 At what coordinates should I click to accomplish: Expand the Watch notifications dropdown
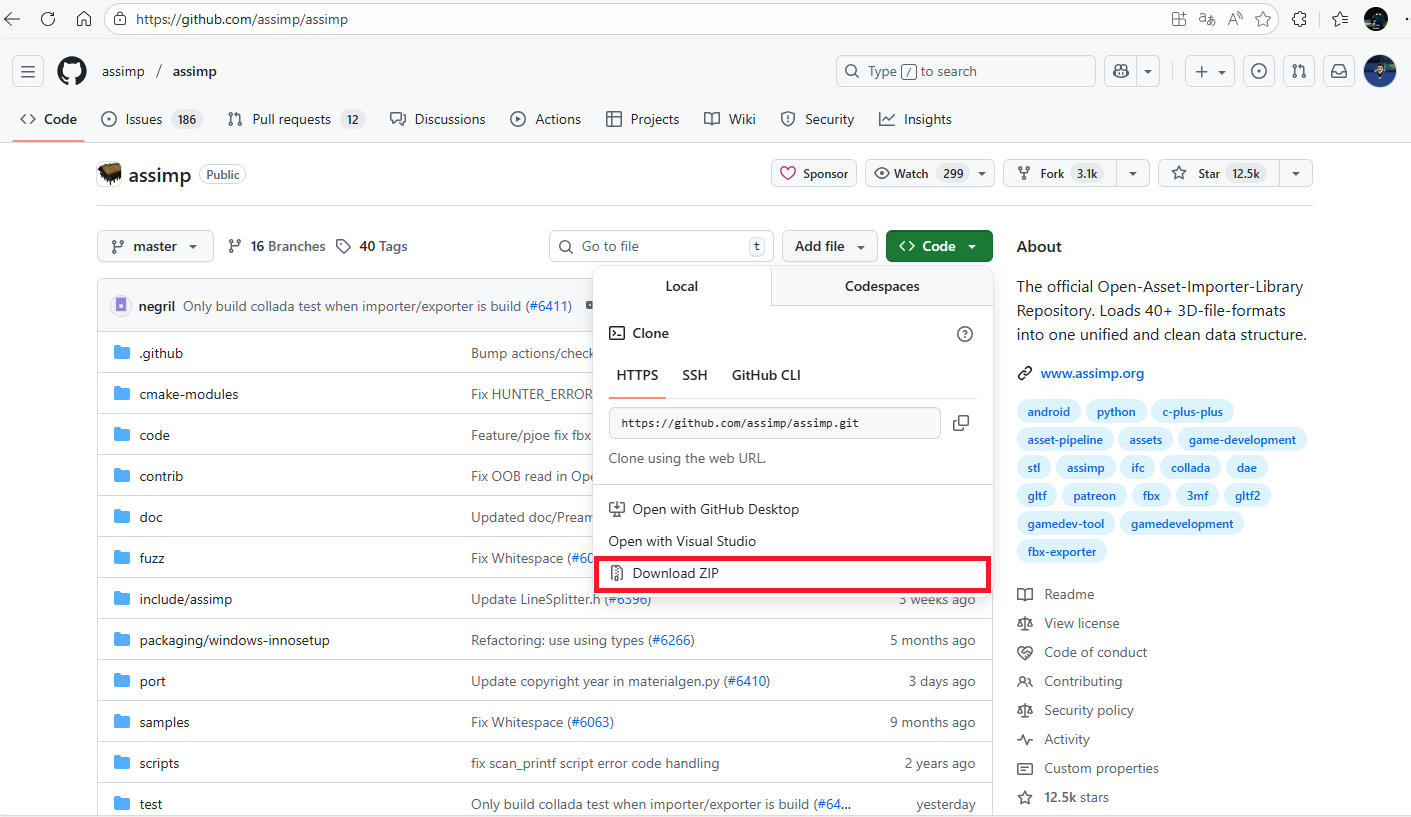point(930,173)
